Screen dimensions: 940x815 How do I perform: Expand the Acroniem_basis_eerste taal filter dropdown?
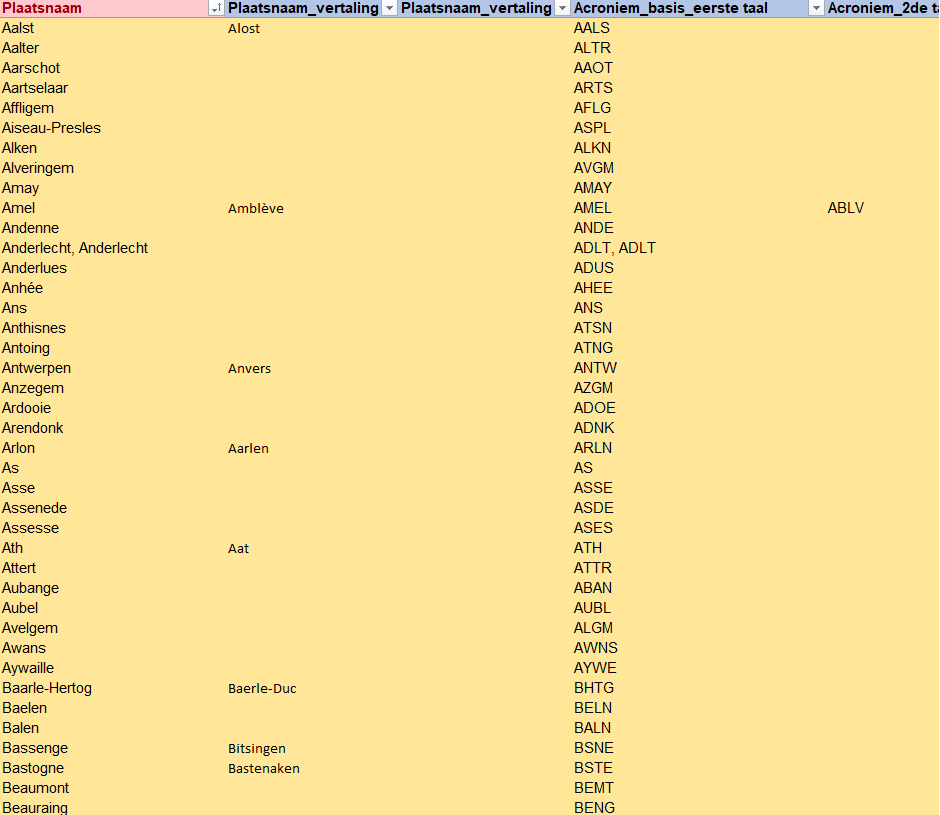coord(816,9)
